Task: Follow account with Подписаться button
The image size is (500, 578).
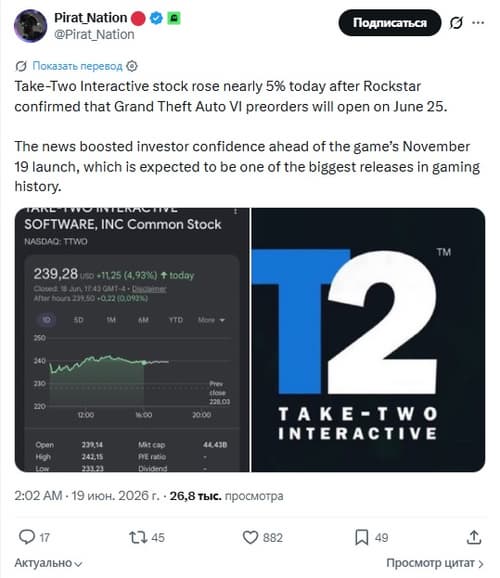Action: tap(390, 23)
